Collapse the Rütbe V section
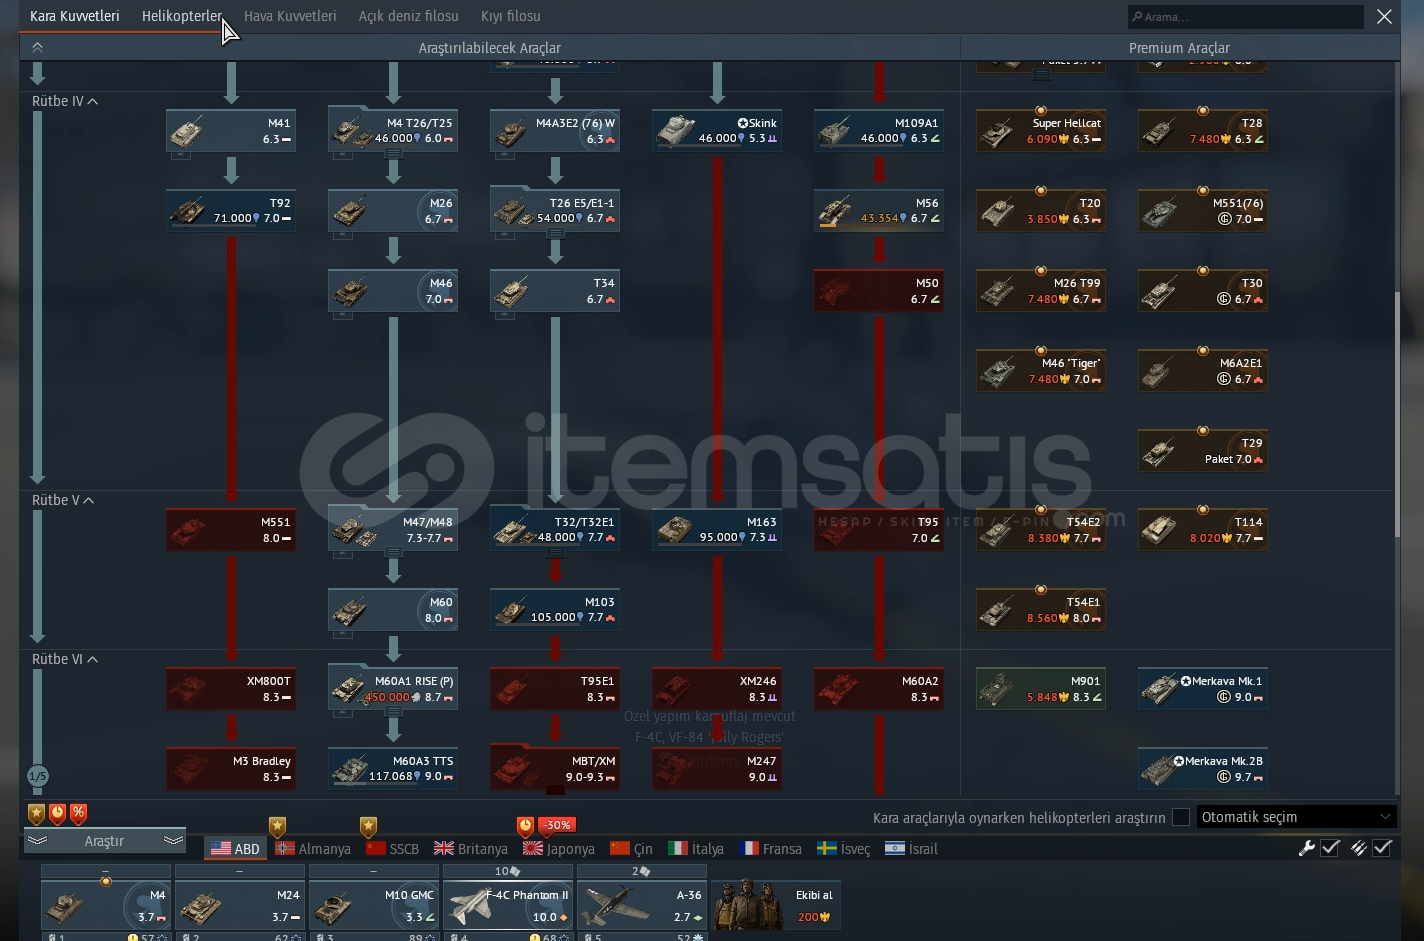The height and width of the screenshot is (941, 1424). coord(63,500)
